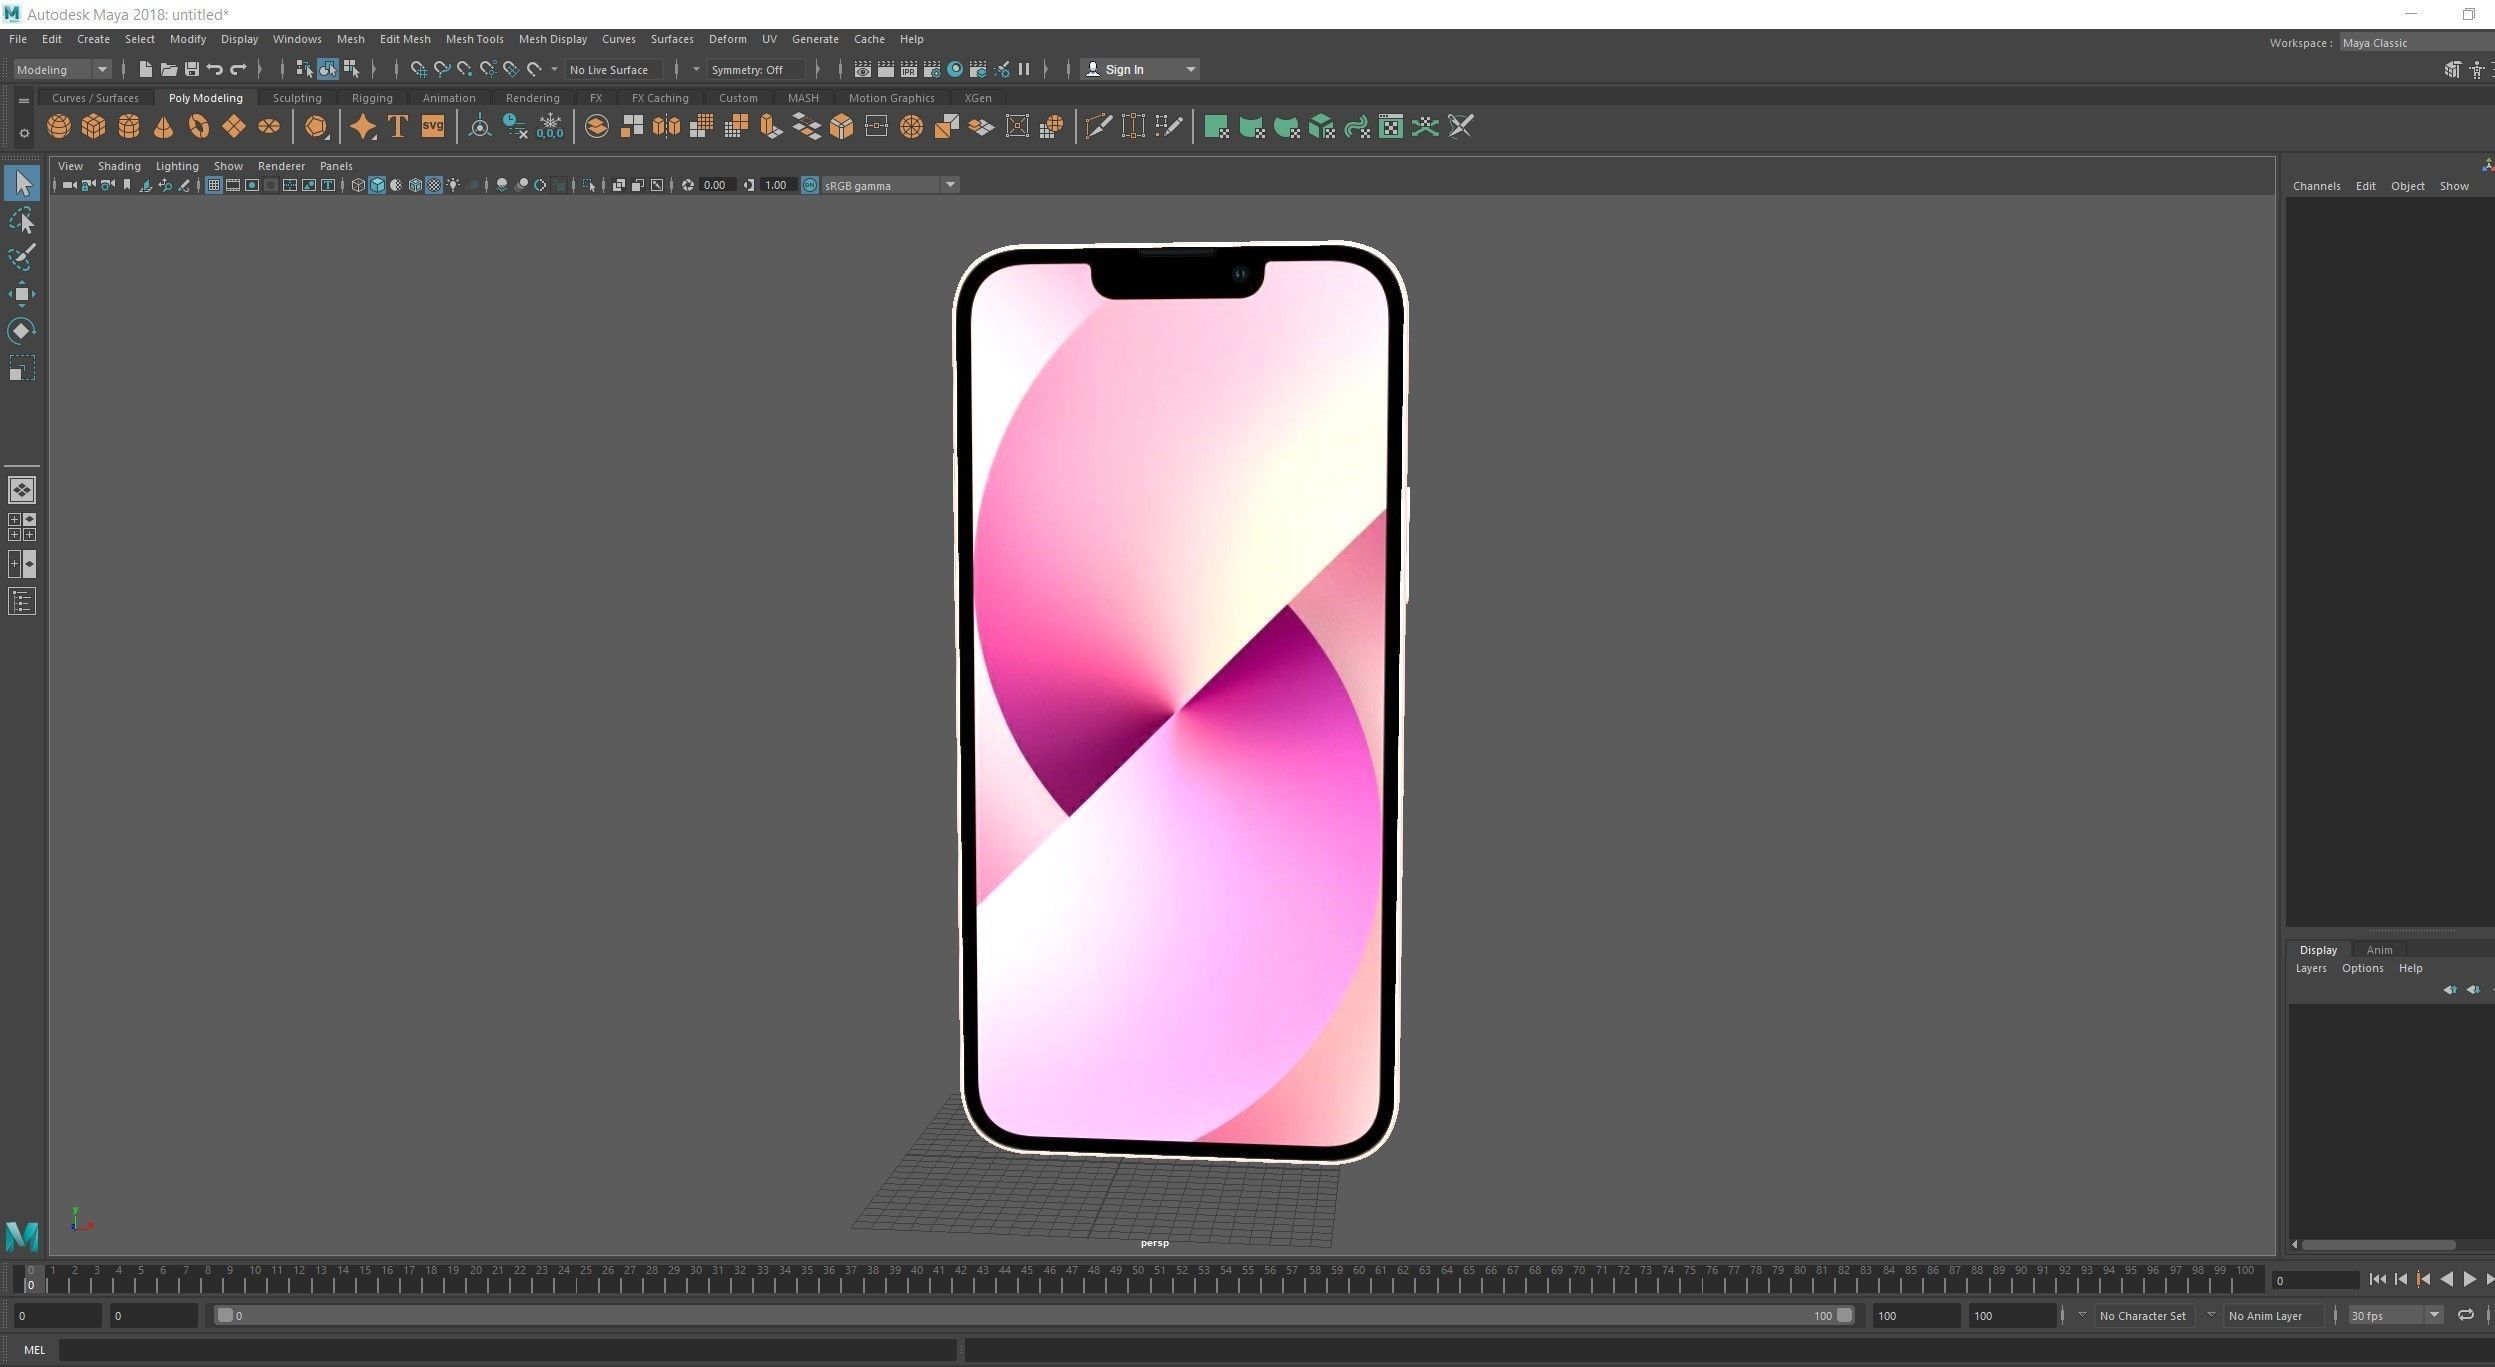Activate the Scale tool in the toolbox
Screen dimensions: 2495x1367
pos(22,368)
